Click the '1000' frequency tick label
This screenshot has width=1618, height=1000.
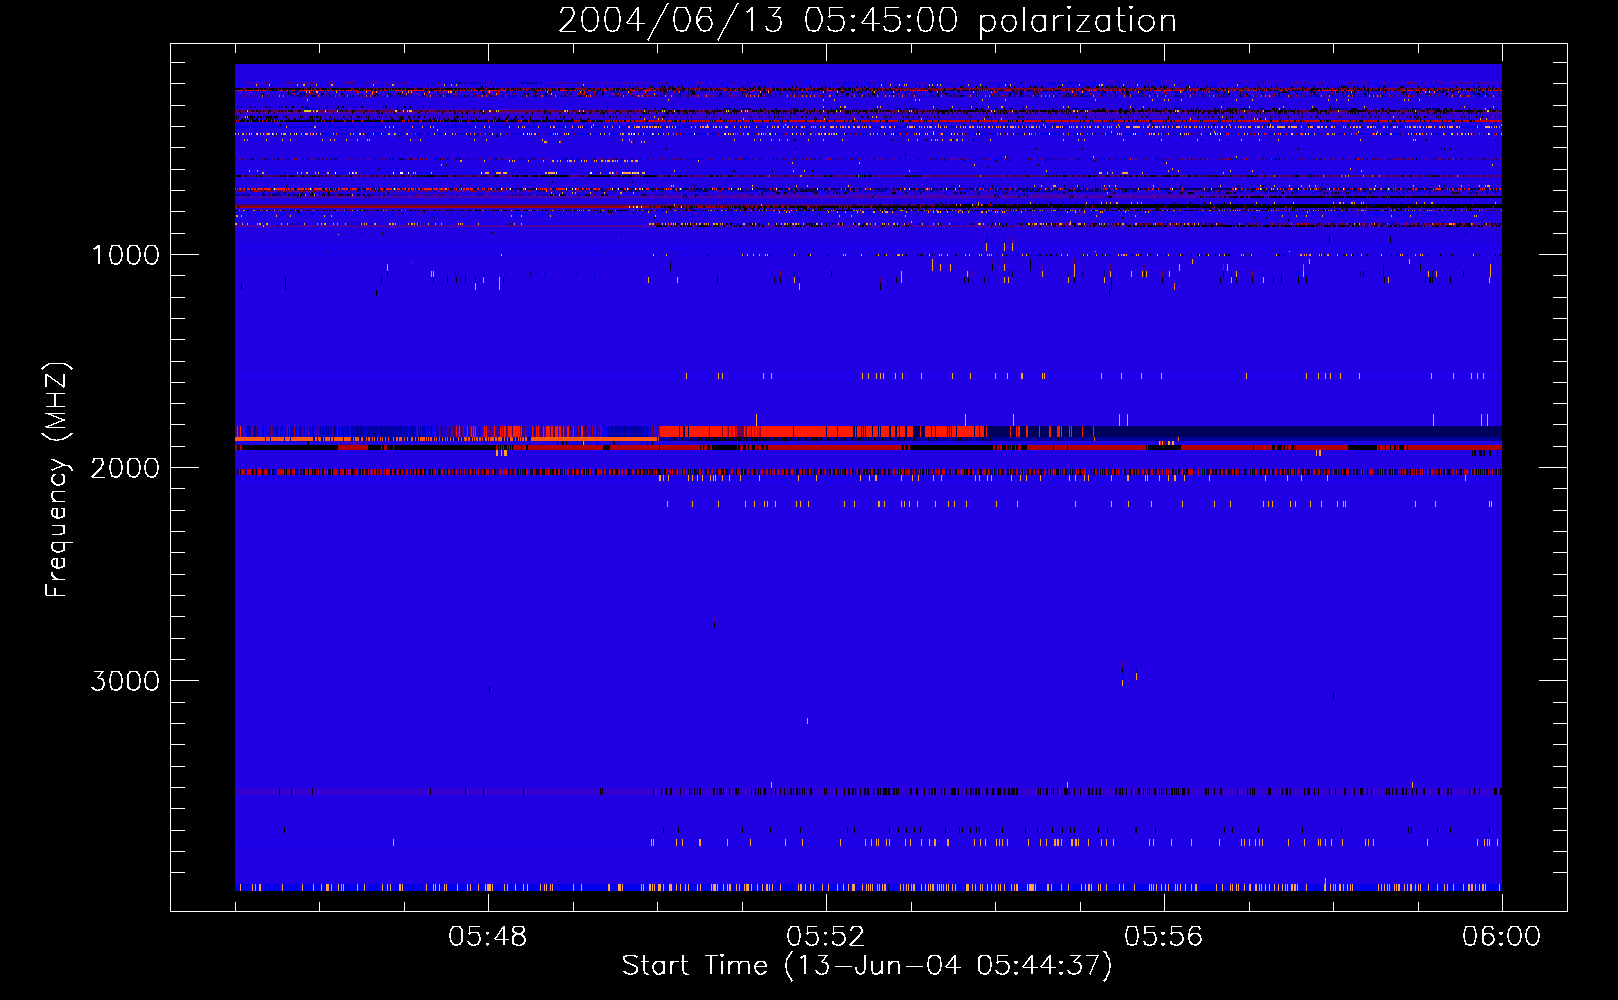tap(126, 255)
